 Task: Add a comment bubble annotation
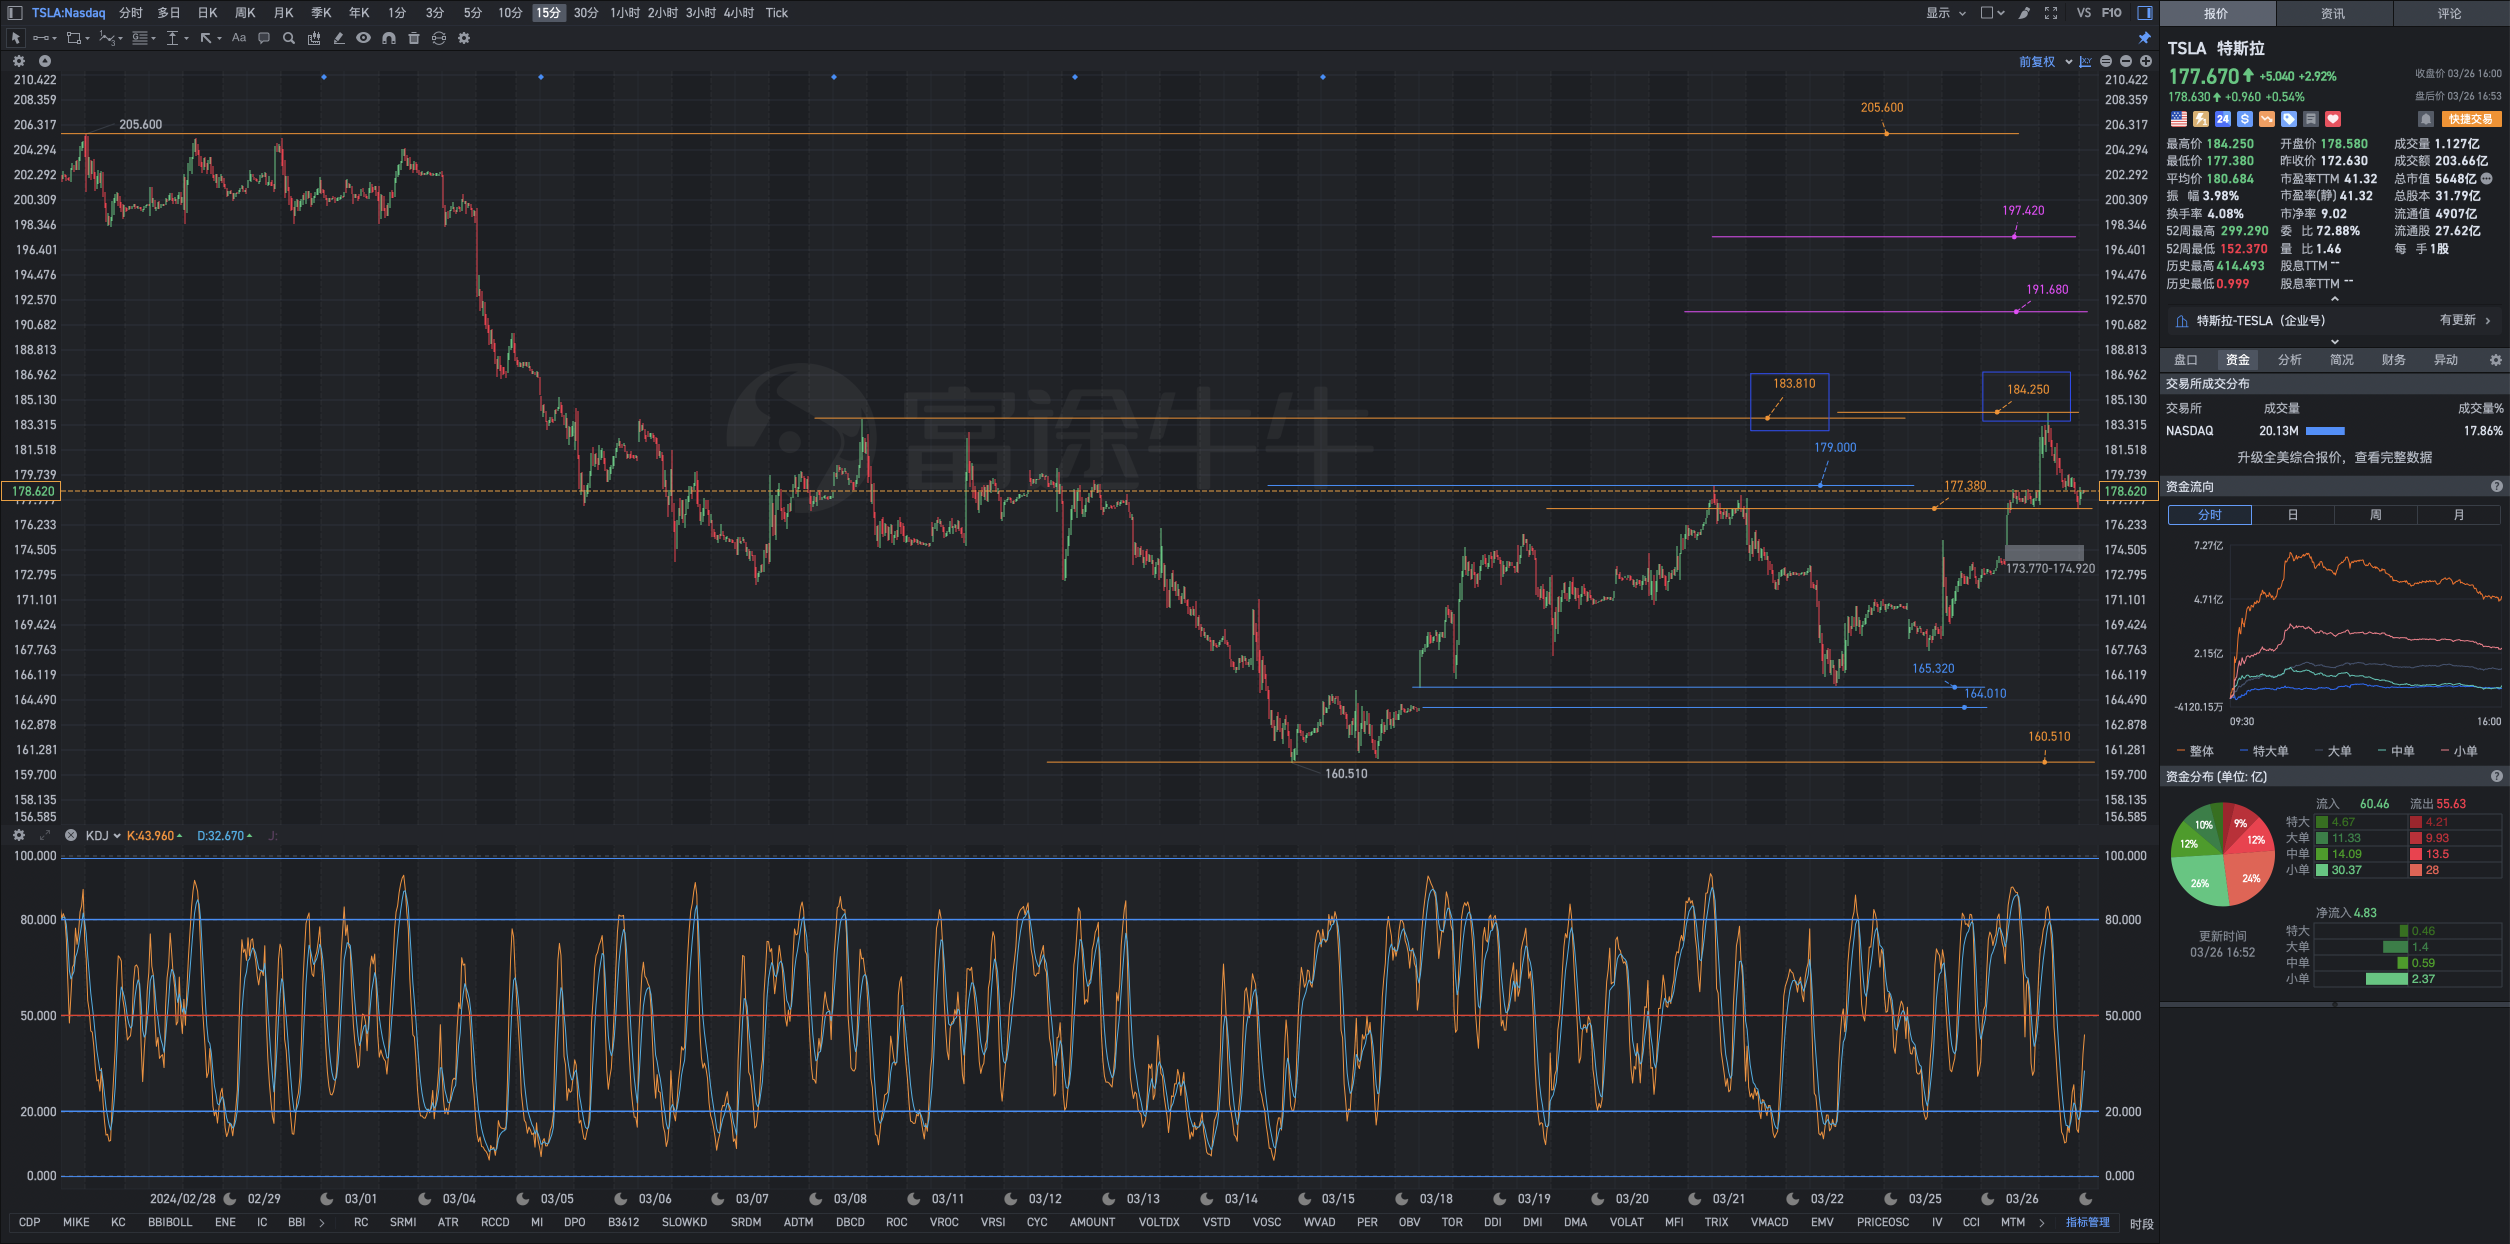click(264, 38)
